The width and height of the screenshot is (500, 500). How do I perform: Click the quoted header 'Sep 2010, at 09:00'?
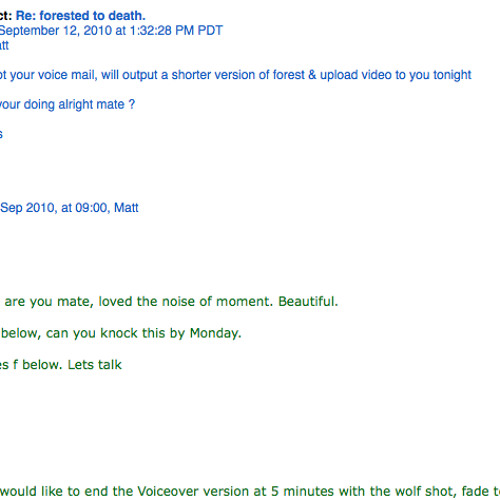(54, 208)
